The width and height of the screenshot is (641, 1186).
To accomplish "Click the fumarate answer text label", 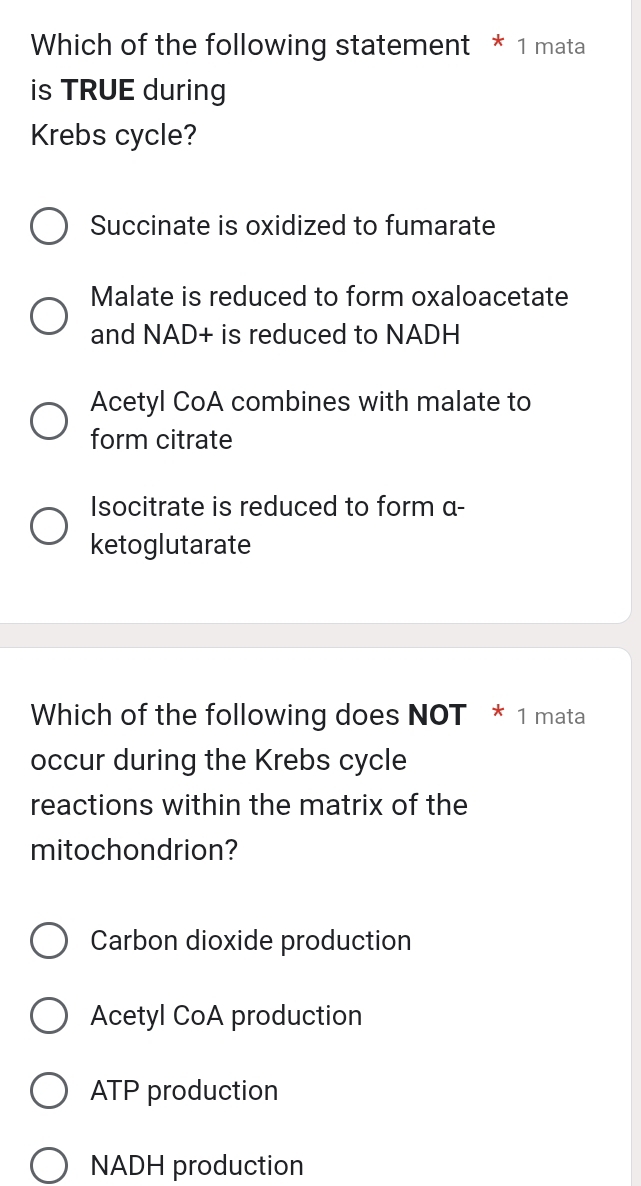I will coord(293,226).
